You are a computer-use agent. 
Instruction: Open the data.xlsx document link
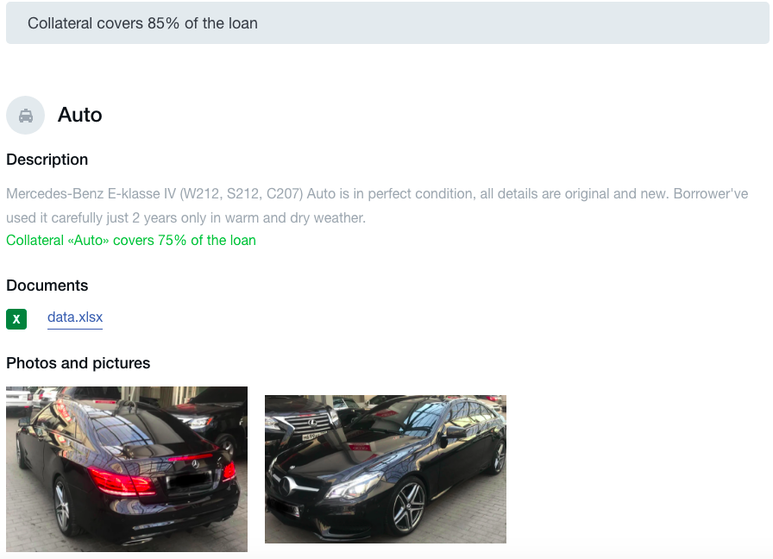coord(75,317)
